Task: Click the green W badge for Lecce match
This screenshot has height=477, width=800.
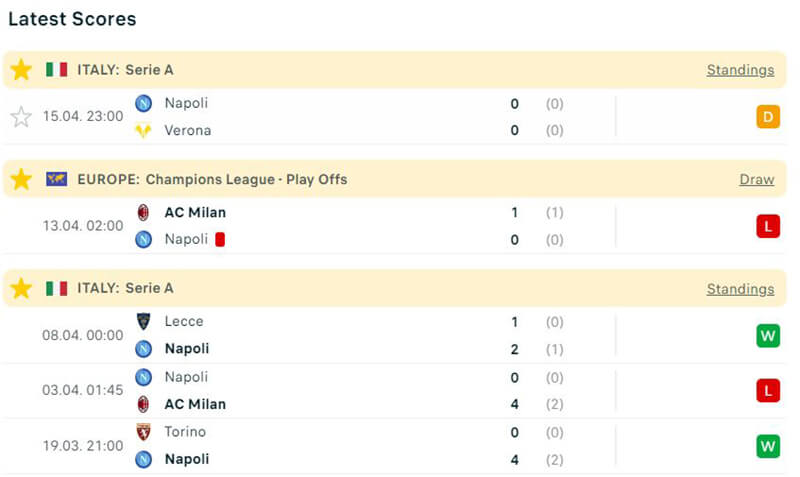Action: pyautogui.click(x=767, y=335)
